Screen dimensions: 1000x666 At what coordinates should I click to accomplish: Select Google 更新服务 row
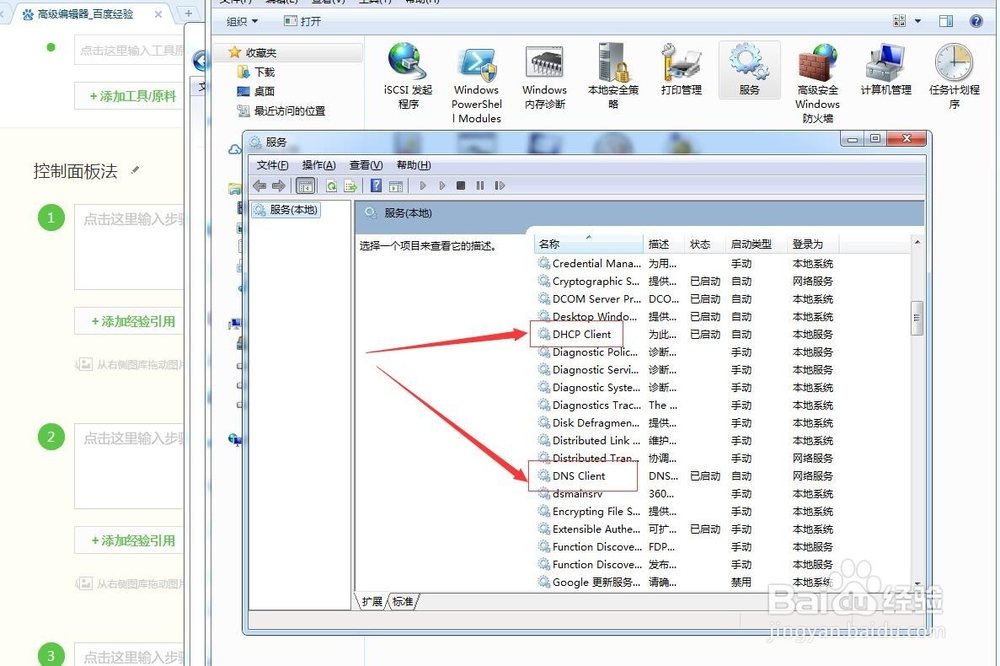(x=686, y=582)
